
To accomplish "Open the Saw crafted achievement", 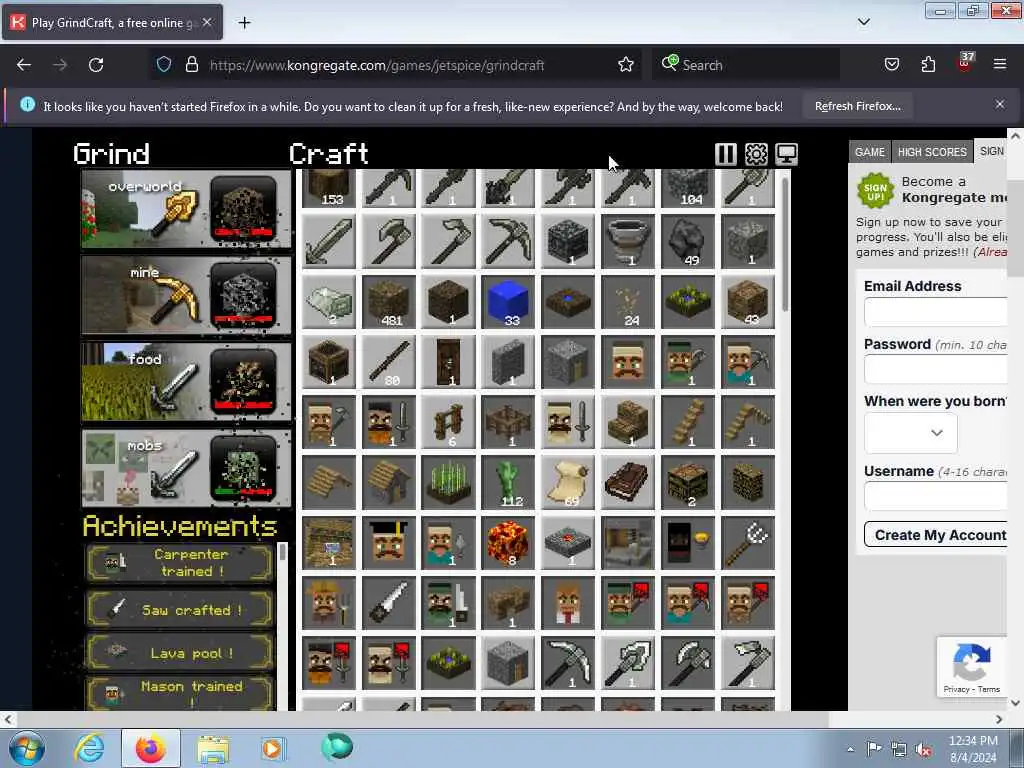I will 179,609.
